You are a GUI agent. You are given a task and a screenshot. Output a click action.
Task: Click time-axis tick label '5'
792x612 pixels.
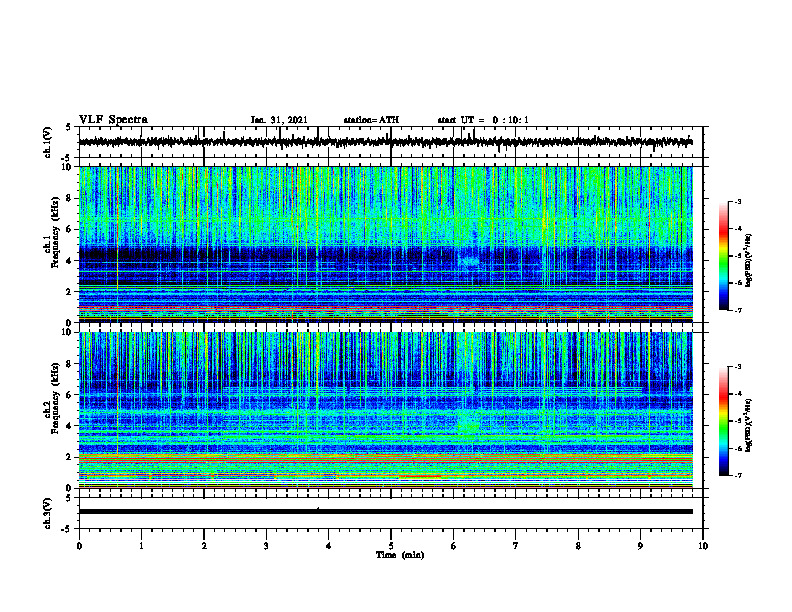click(x=391, y=546)
